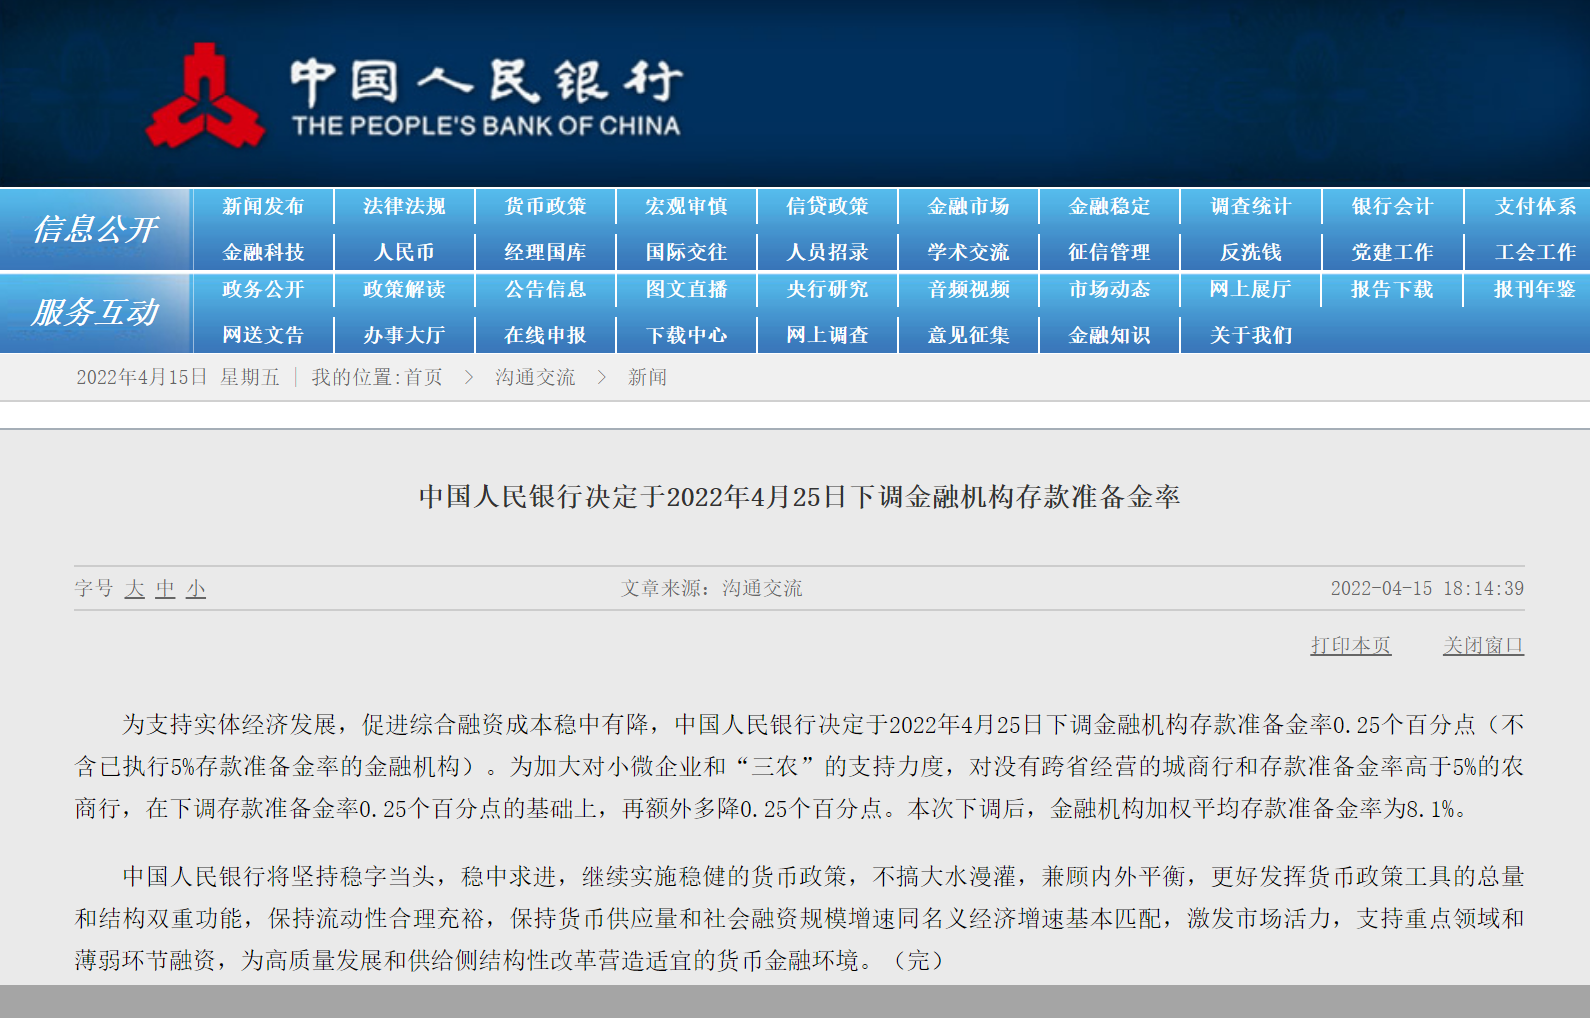Click the timestamp 2022-04-15 18:14:39

(x=1427, y=588)
